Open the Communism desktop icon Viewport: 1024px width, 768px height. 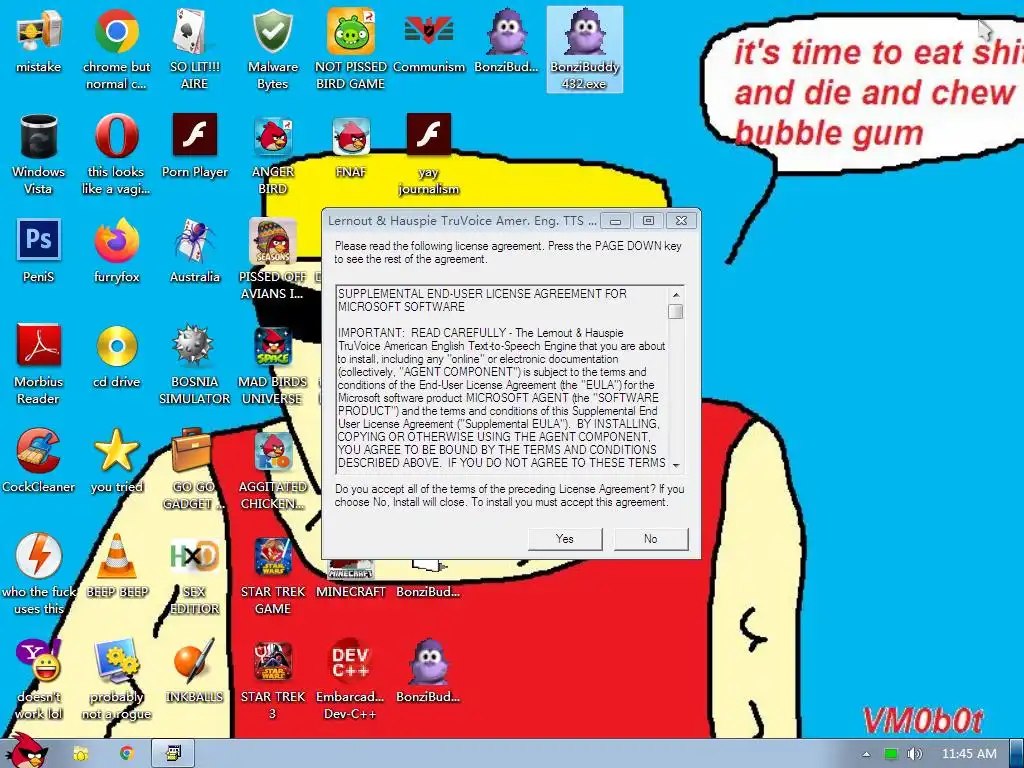point(429,42)
